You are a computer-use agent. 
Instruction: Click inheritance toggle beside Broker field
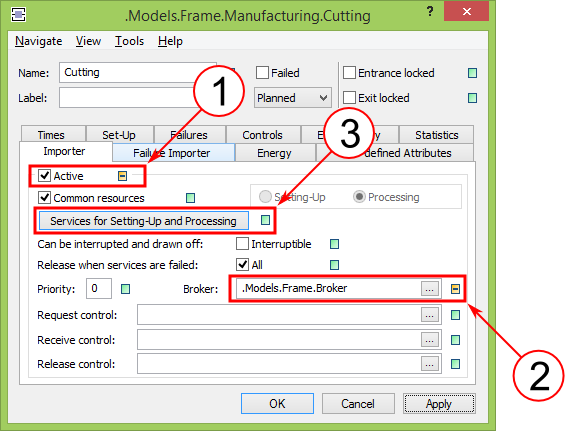click(455, 289)
